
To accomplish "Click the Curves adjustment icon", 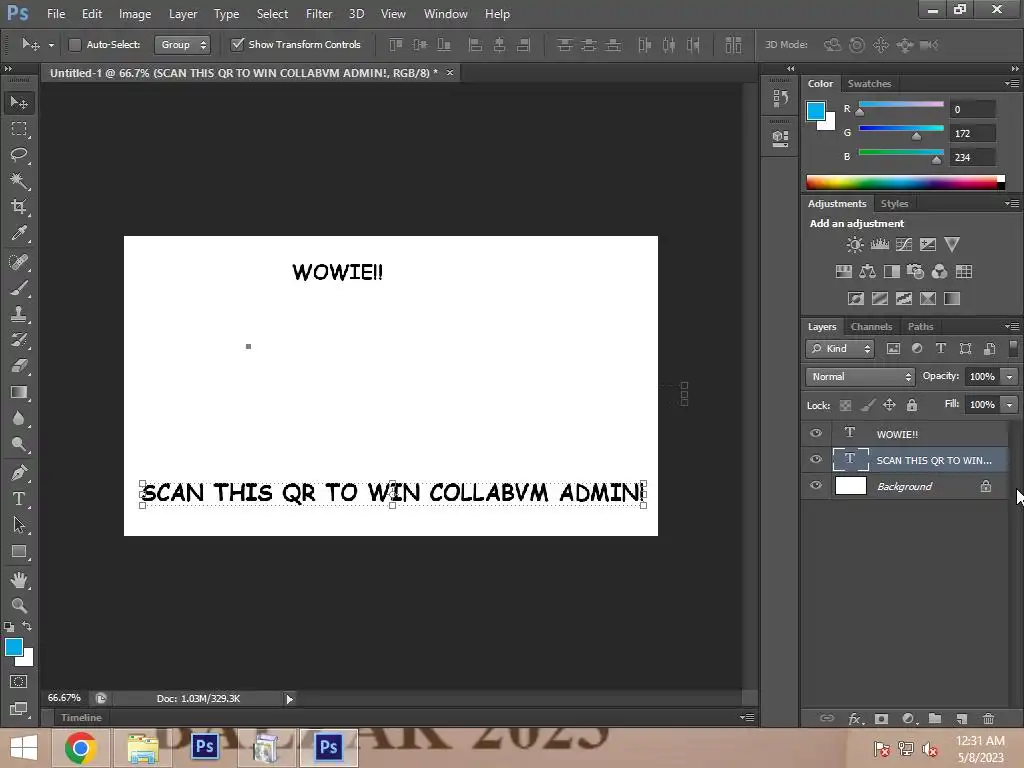I will click(x=904, y=245).
